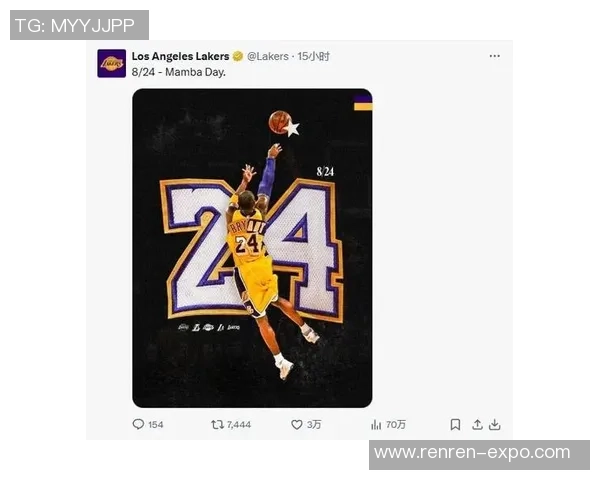This screenshot has height=480, width=600.
Task: Click the Los Angeles Lakers account name
Action: [x=180, y=56]
